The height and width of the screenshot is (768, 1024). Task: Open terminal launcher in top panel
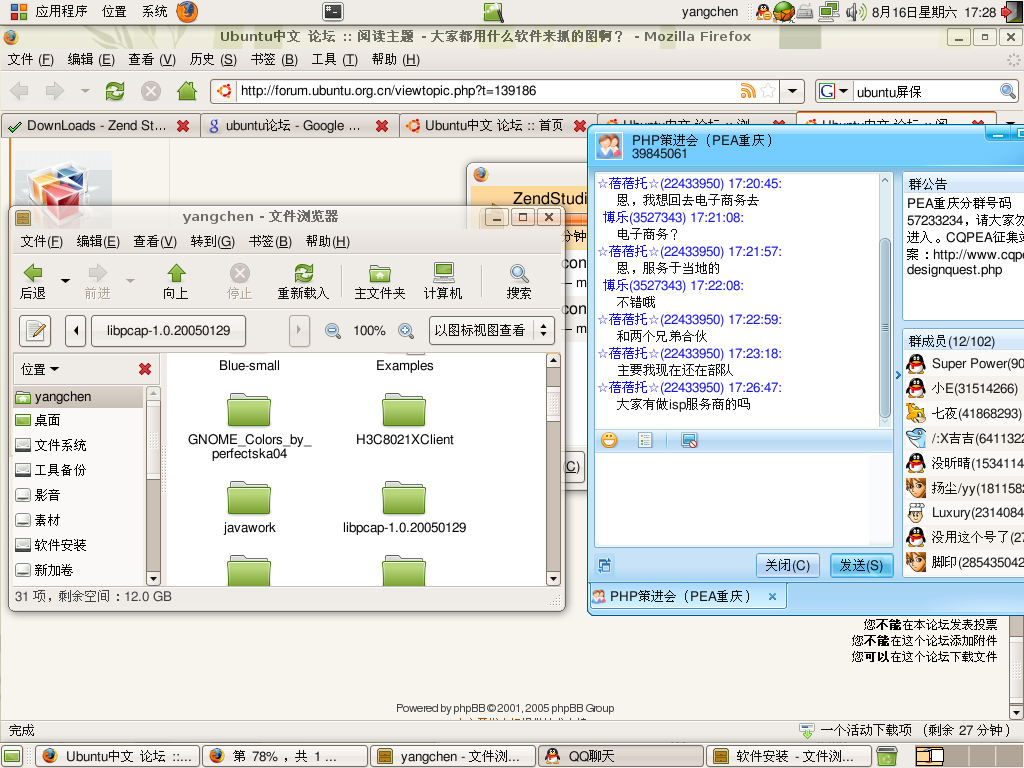pos(333,11)
